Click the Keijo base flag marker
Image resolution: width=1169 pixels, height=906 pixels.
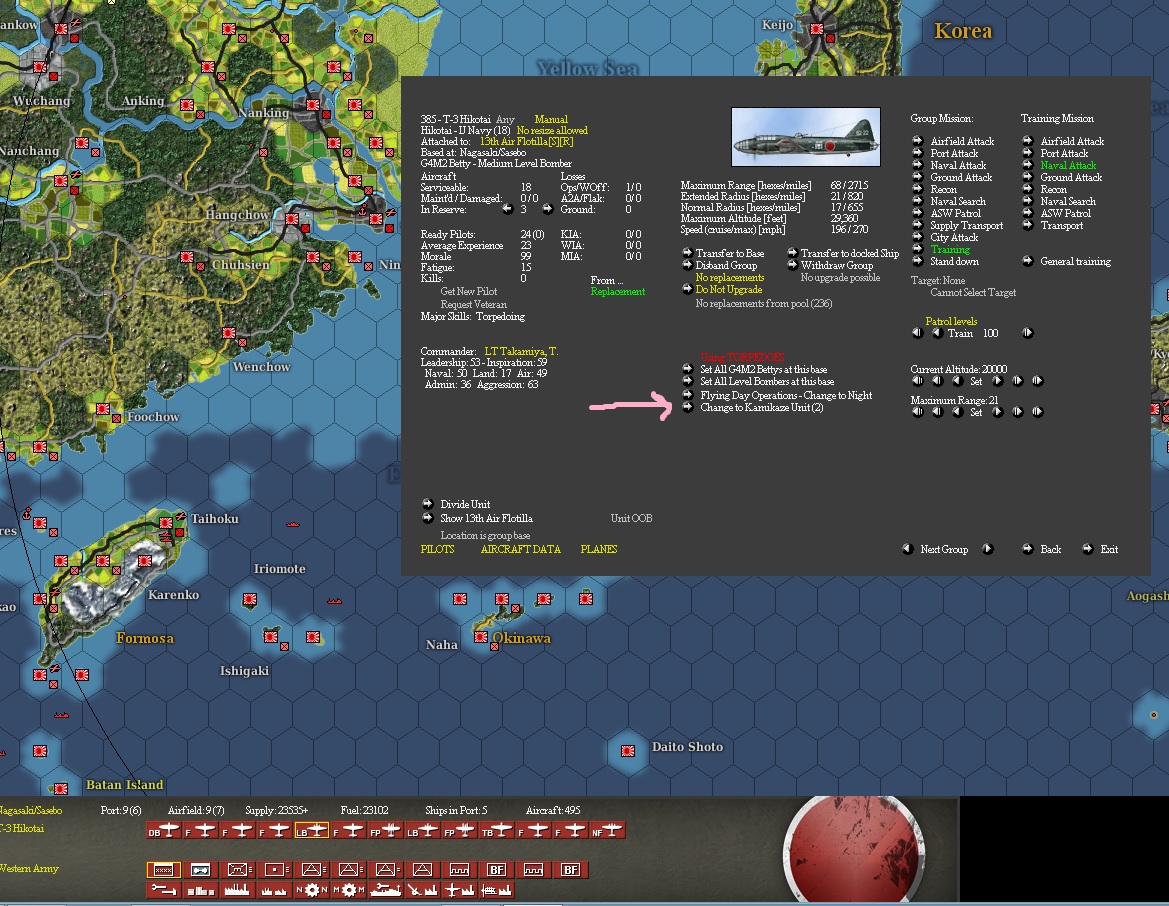click(816, 29)
